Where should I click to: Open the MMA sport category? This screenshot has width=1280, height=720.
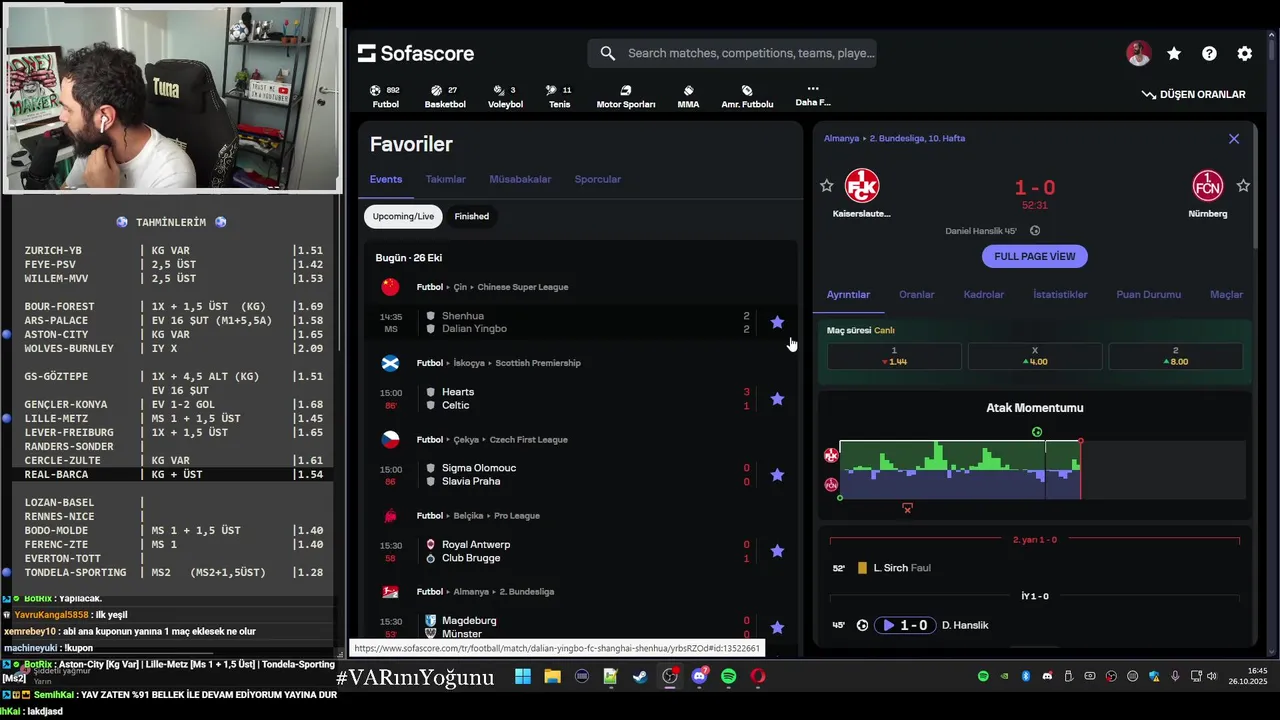688,97
